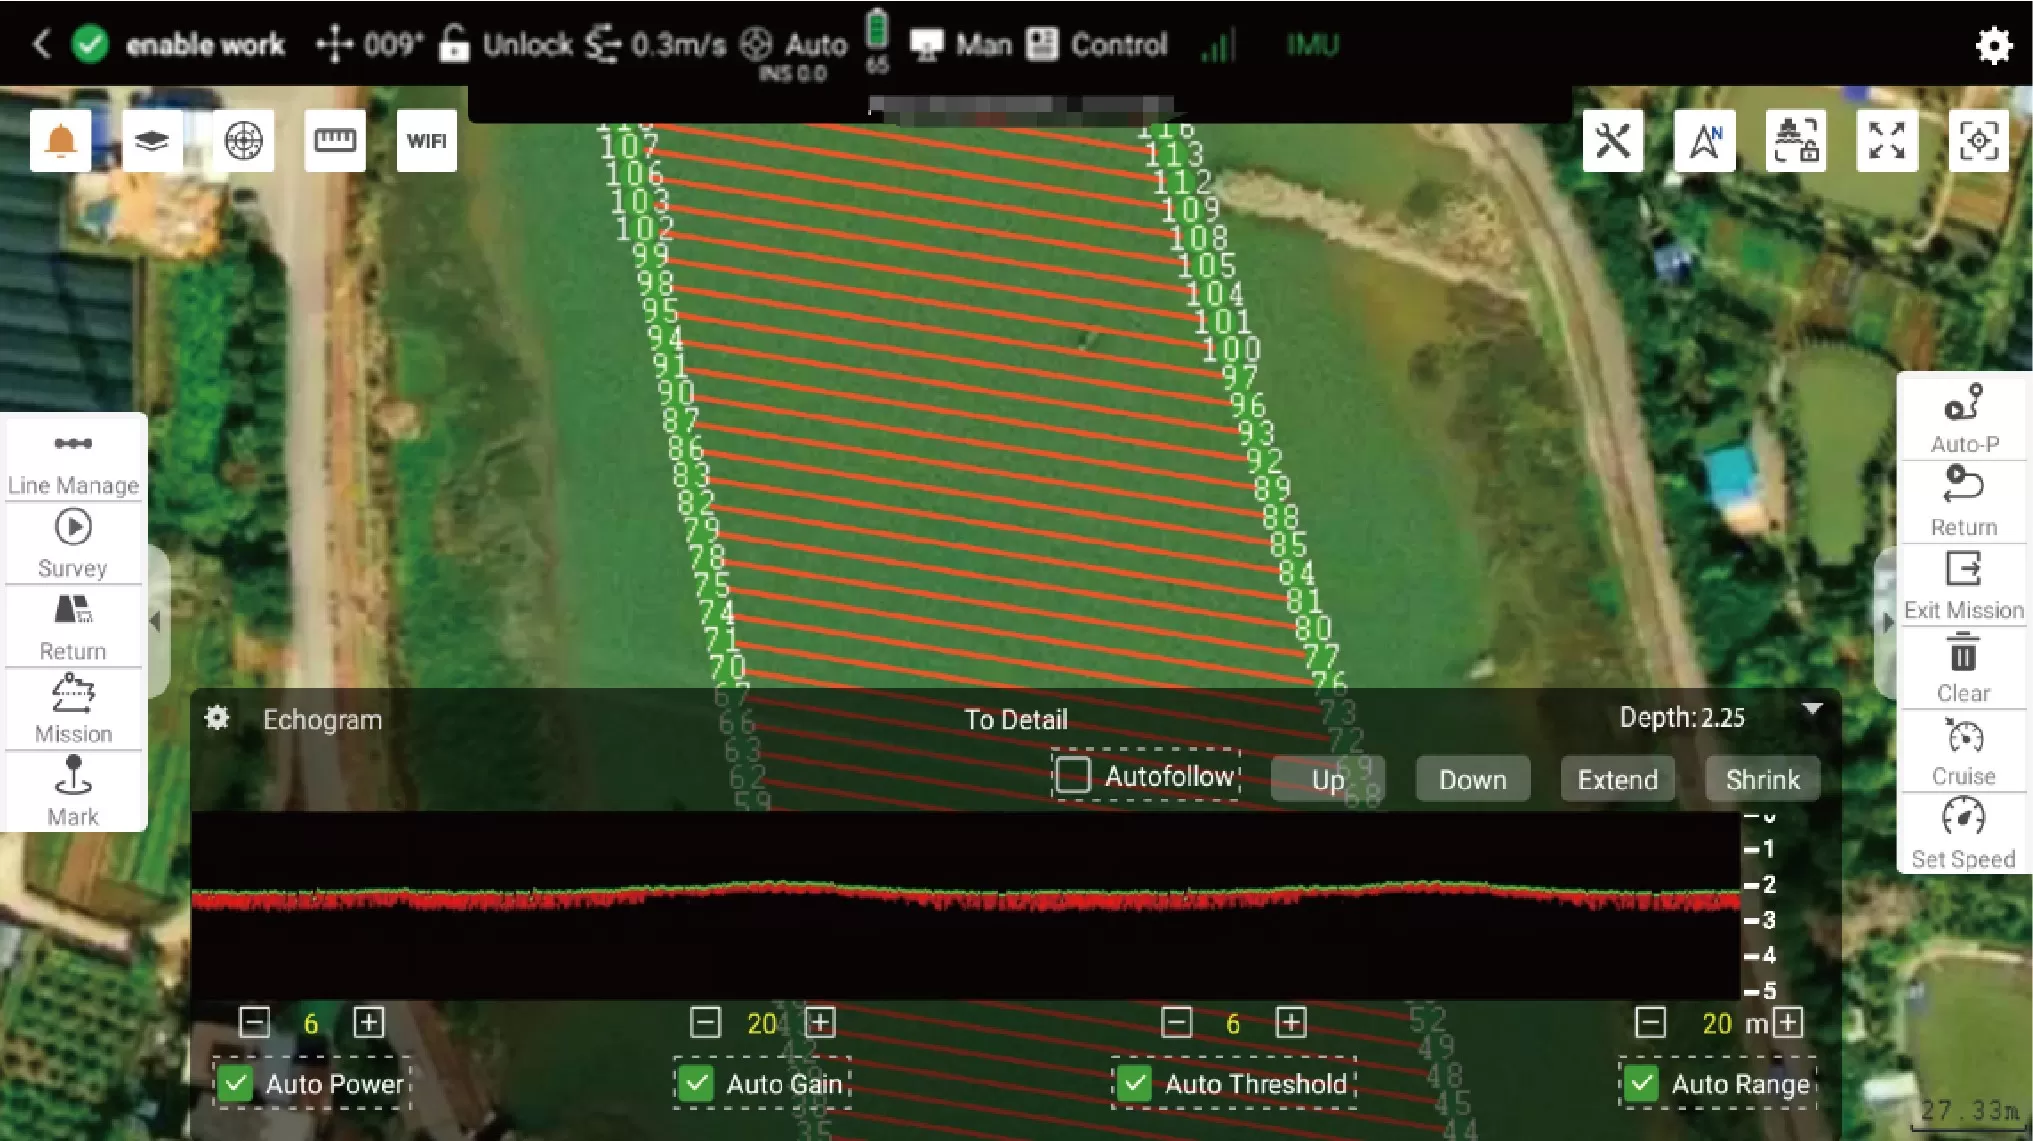Click the 0.3m/s speed indicator
This screenshot has height=1141, width=2033.
[655, 45]
